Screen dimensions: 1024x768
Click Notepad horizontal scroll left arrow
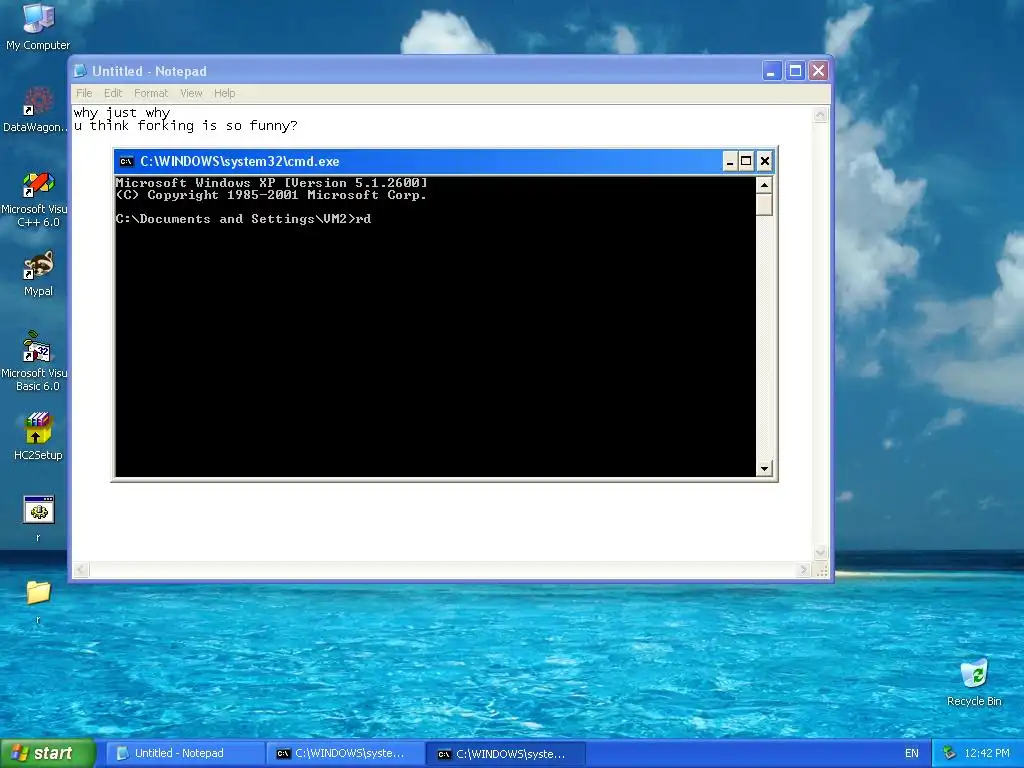click(81, 570)
